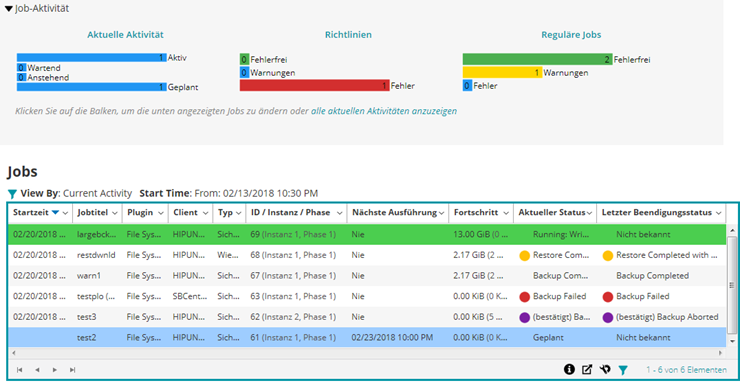The width and height of the screenshot is (740, 383).
Task: Click the yellow status dot for Restore Com...
Action: (524, 256)
